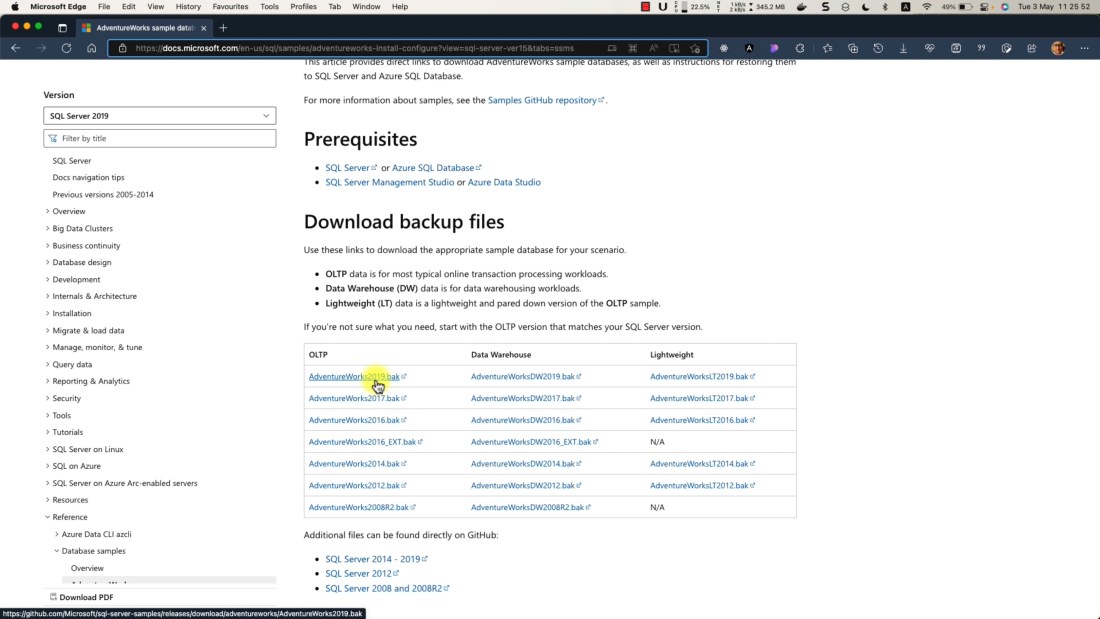
Task: Open the Azure Data Studio link
Action: tap(504, 182)
